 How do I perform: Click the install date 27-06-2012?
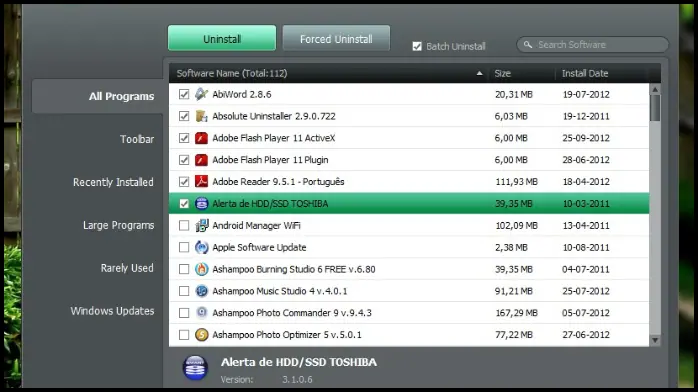[586, 335]
